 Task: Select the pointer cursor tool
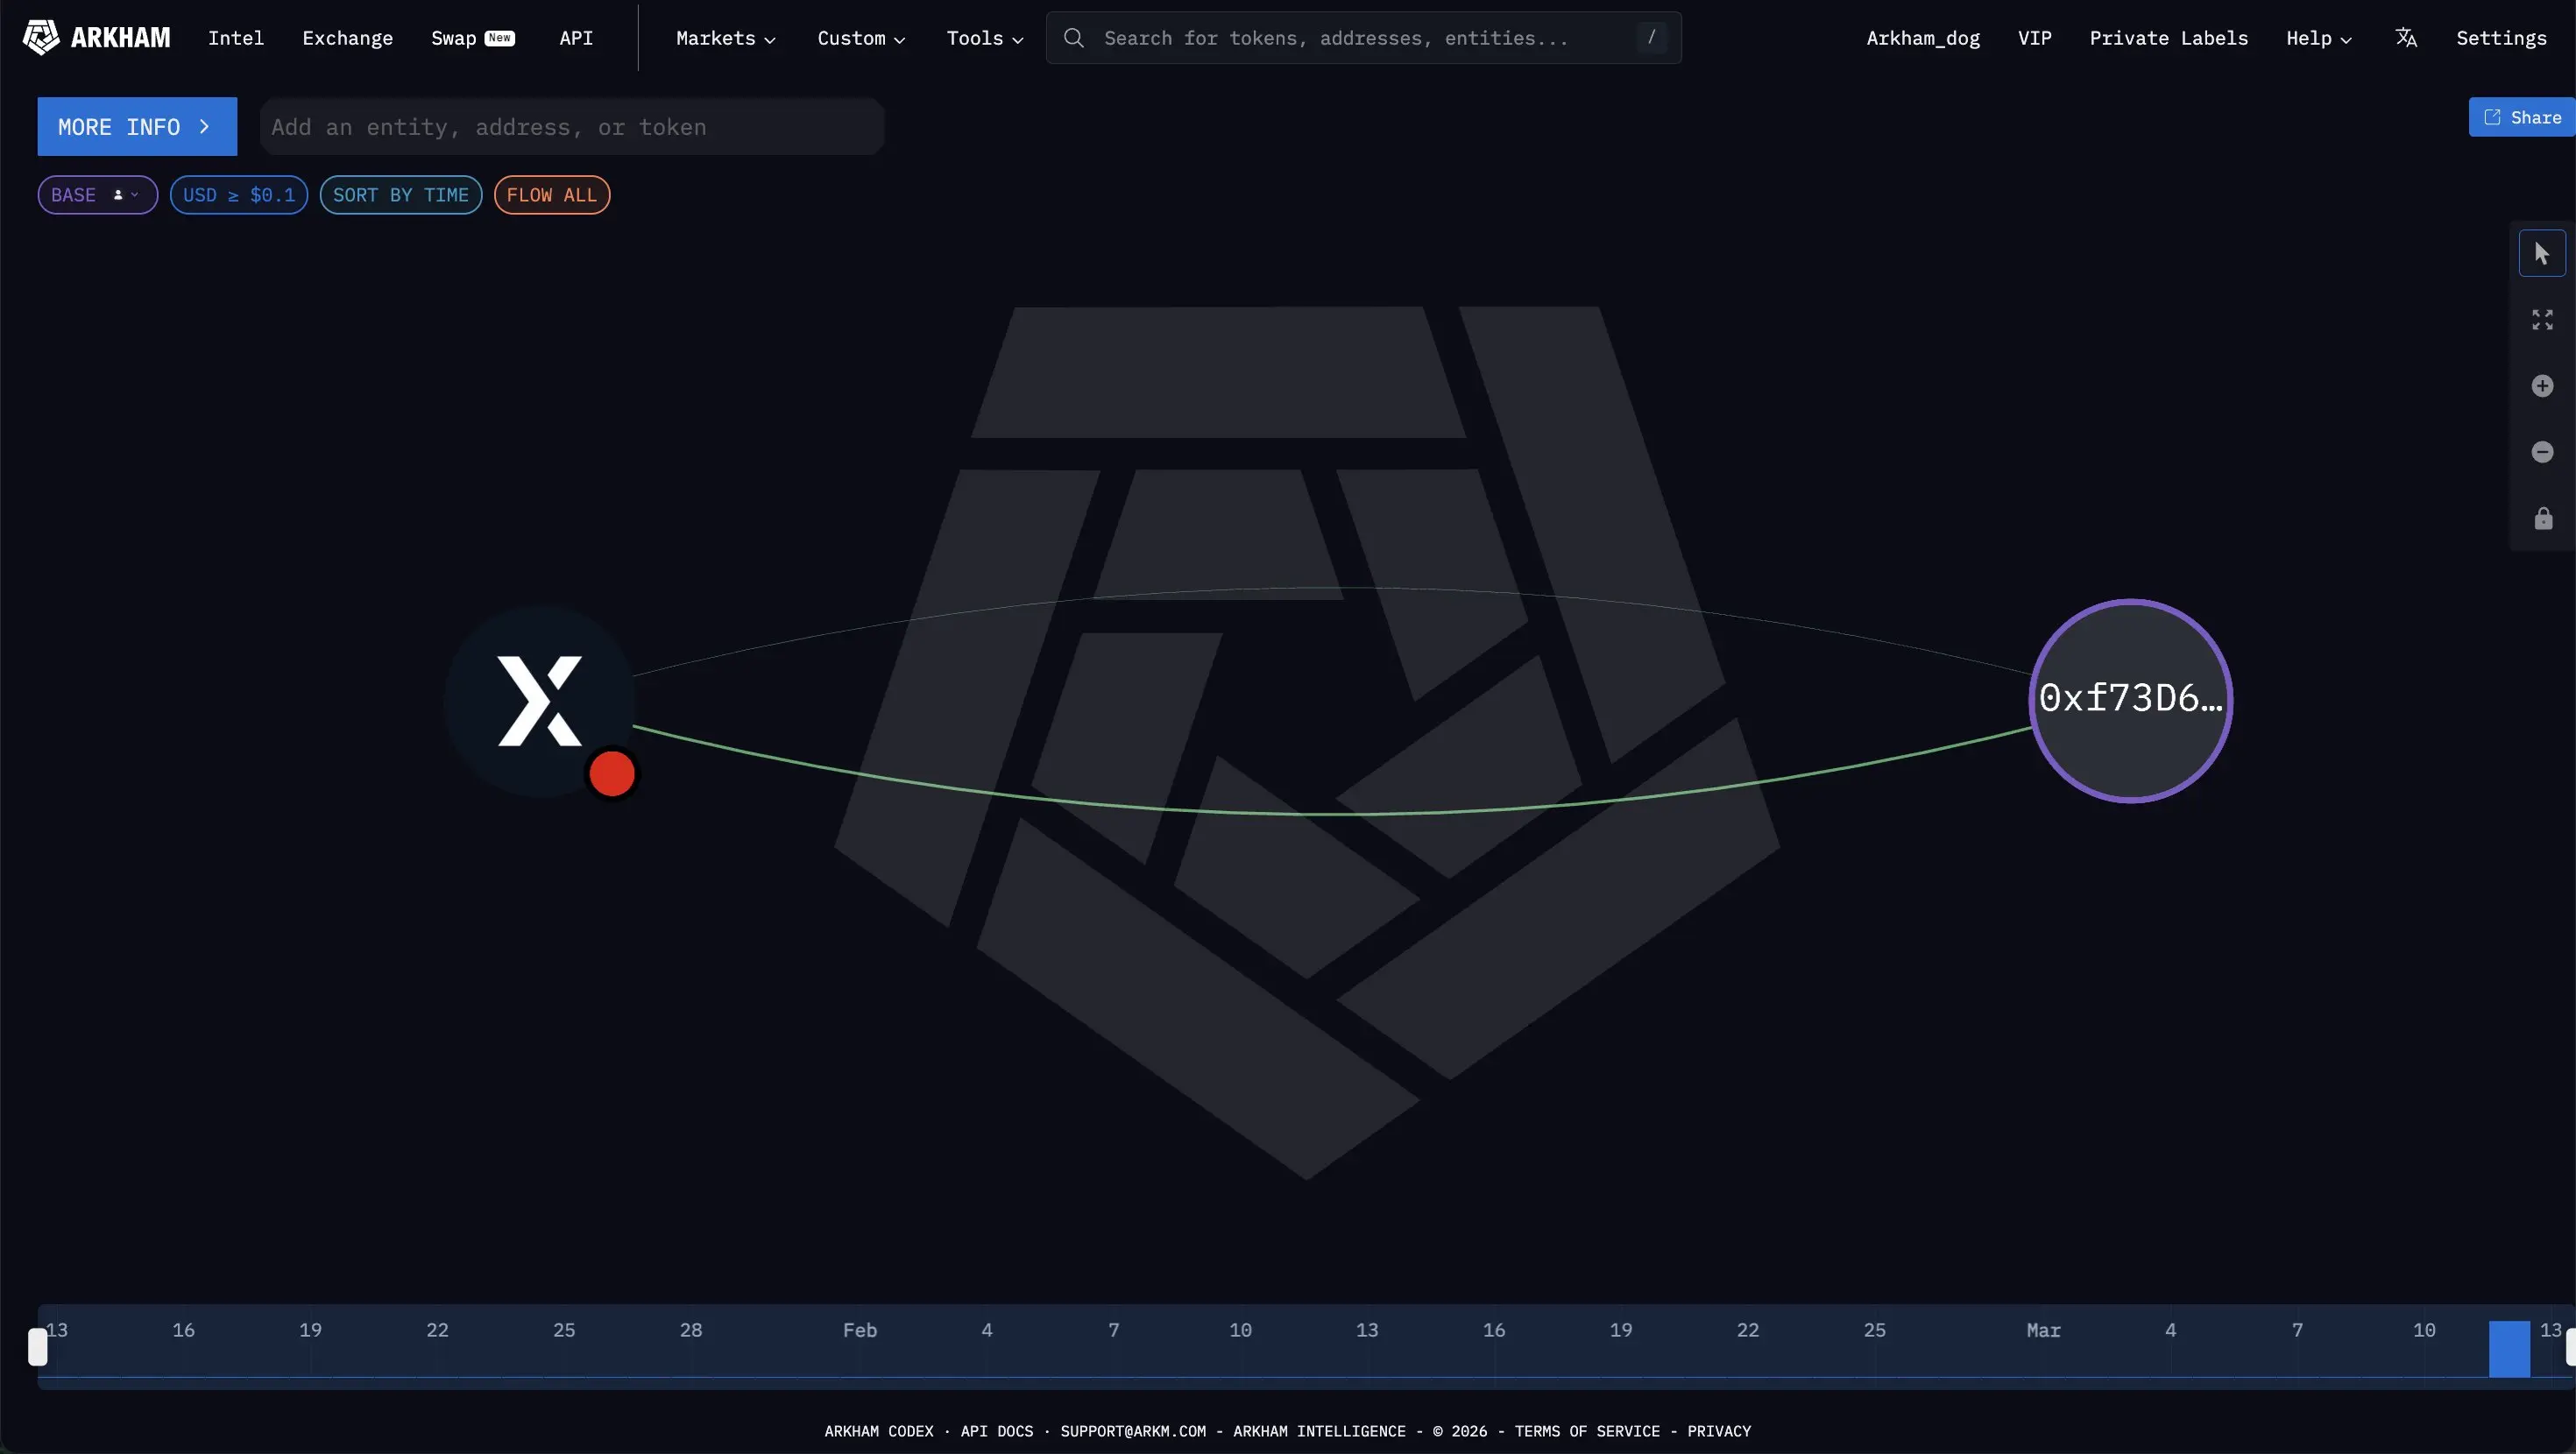pos(2541,254)
